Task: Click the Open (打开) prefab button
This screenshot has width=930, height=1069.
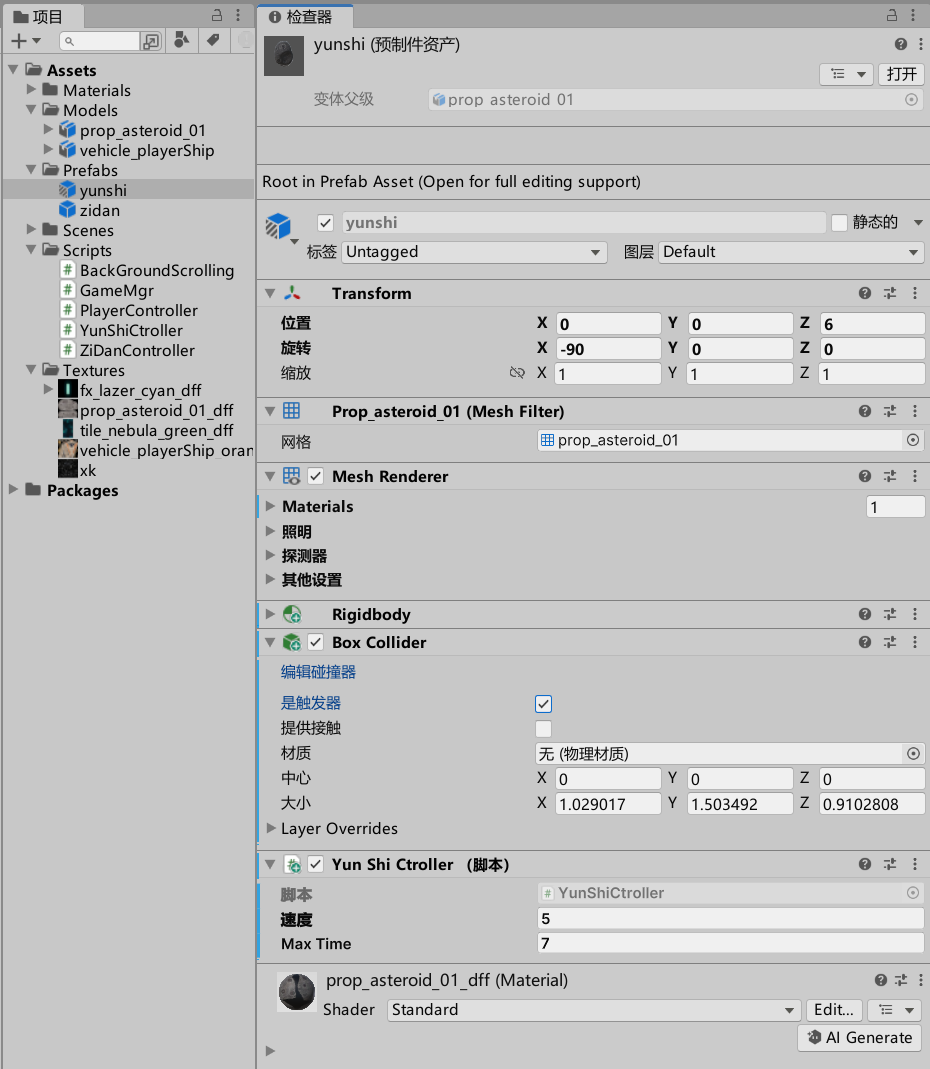Action: click(x=901, y=74)
